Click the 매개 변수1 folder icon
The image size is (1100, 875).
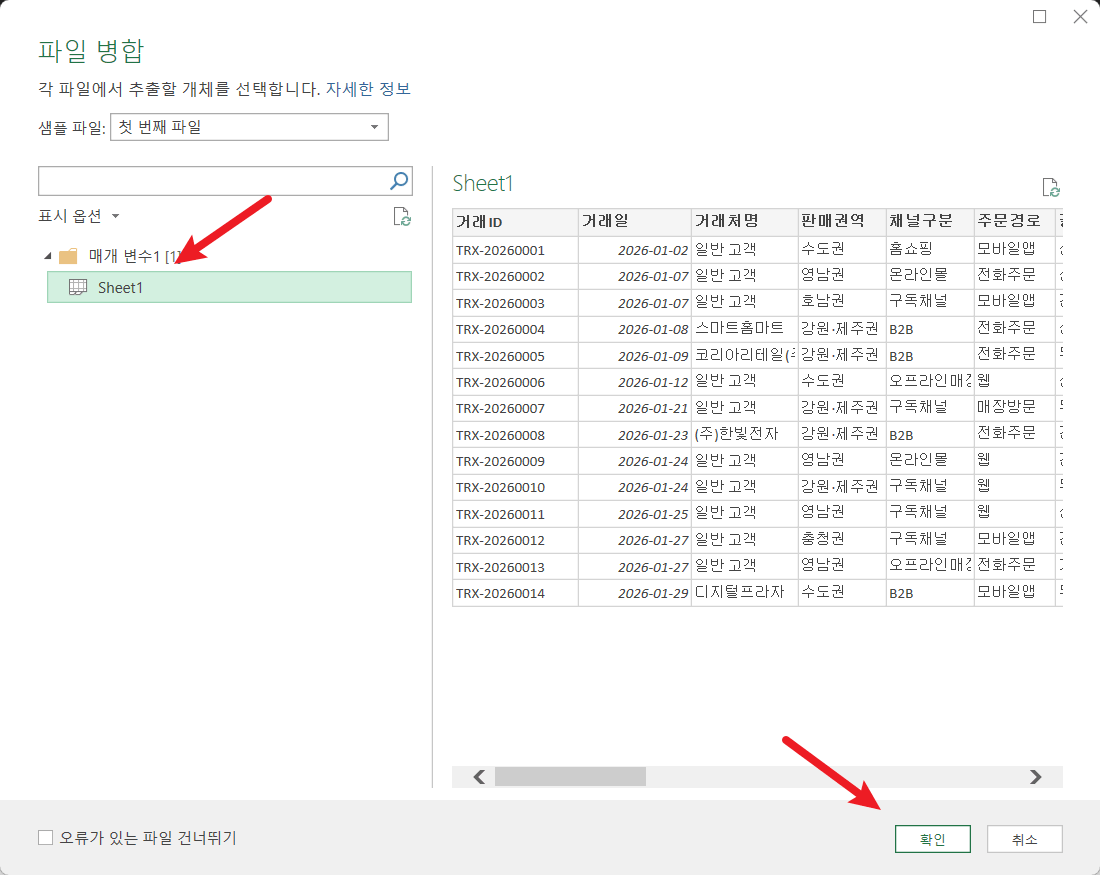[68, 256]
